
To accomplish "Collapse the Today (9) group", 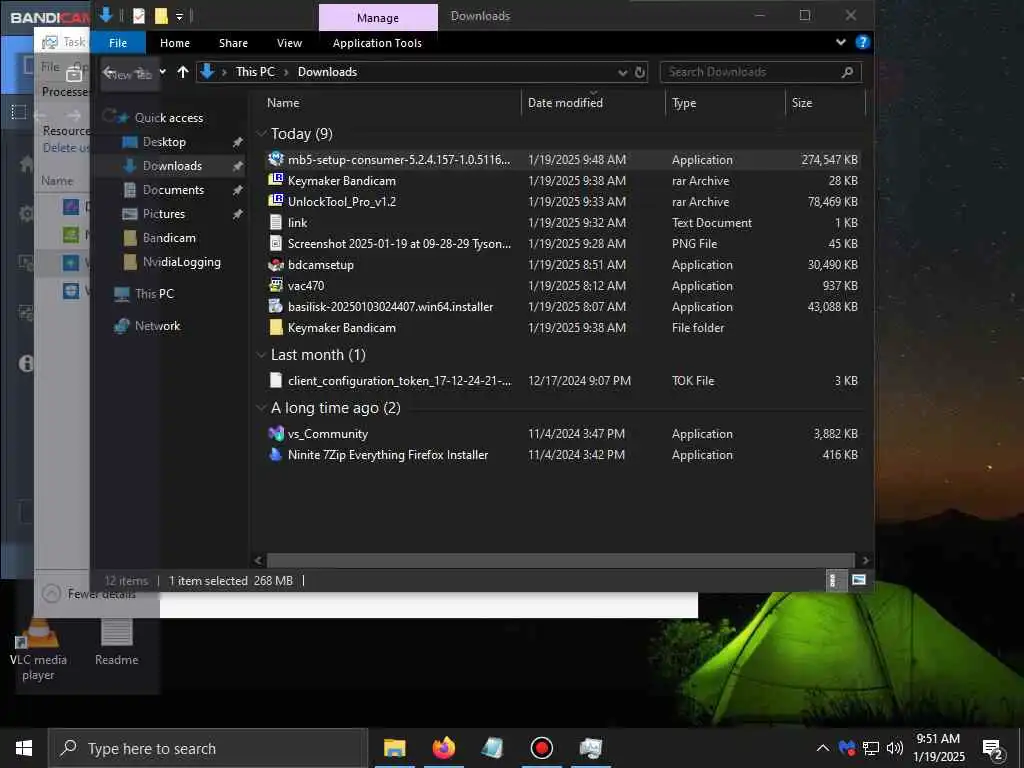I will point(261,134).
